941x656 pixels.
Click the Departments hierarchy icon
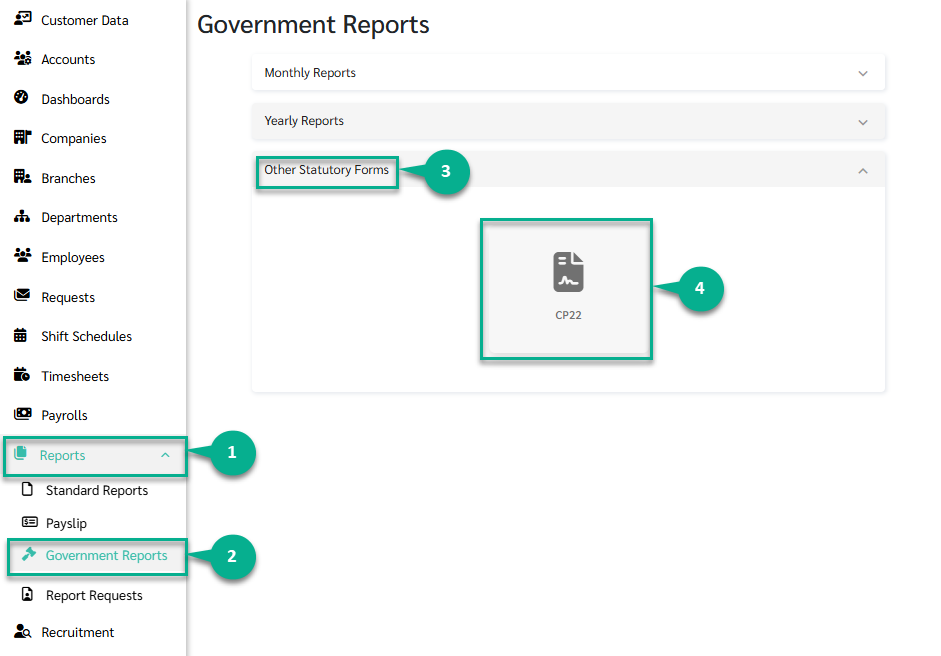(22, 216)
